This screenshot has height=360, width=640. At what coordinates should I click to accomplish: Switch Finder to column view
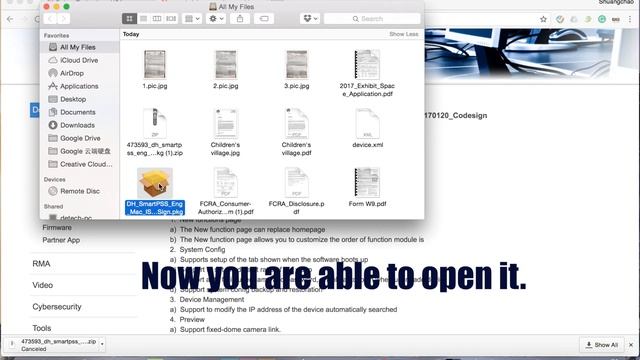(x=157, y=19)
